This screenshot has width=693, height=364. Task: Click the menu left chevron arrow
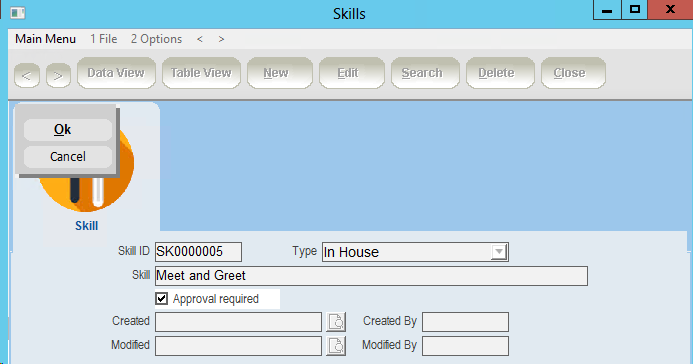[200, 39]
